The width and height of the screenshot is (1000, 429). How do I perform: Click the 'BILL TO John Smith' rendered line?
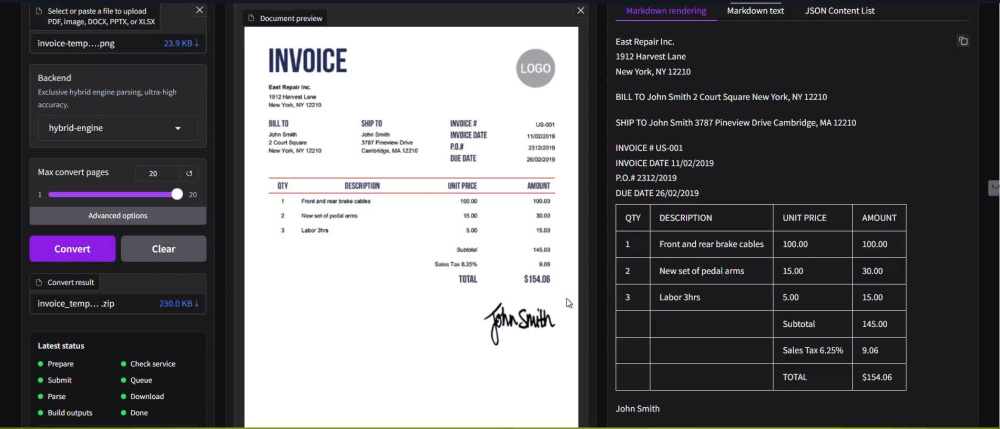(x=721, y=98)
